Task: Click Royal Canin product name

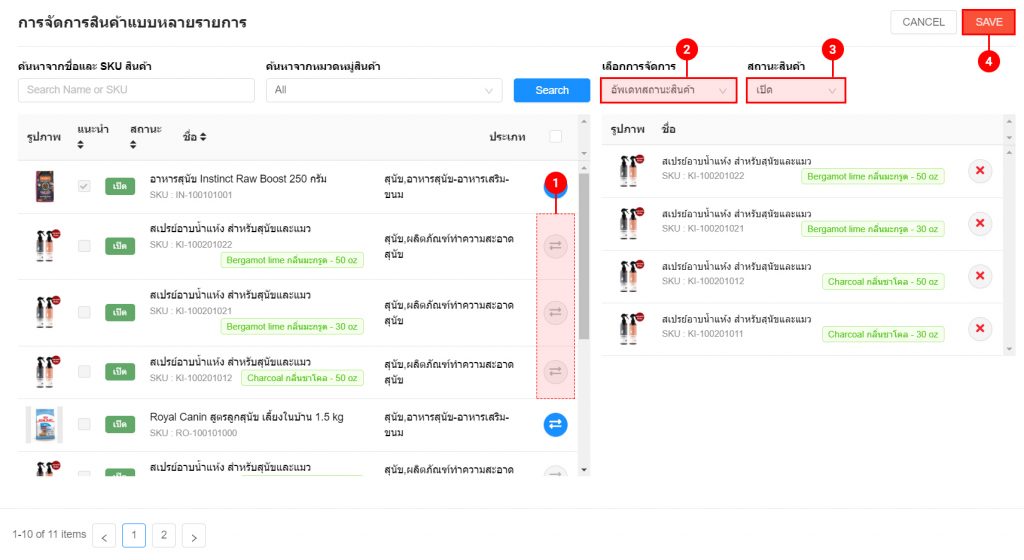Action: 246,417
